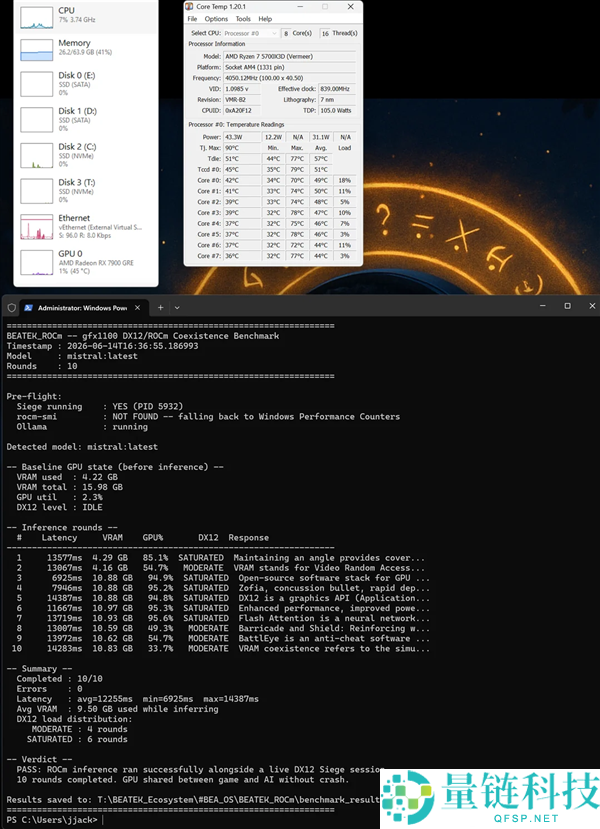600x829 pixels.
Task: Click the Frequency value 4050.12MHz
Action: (290, 78)
